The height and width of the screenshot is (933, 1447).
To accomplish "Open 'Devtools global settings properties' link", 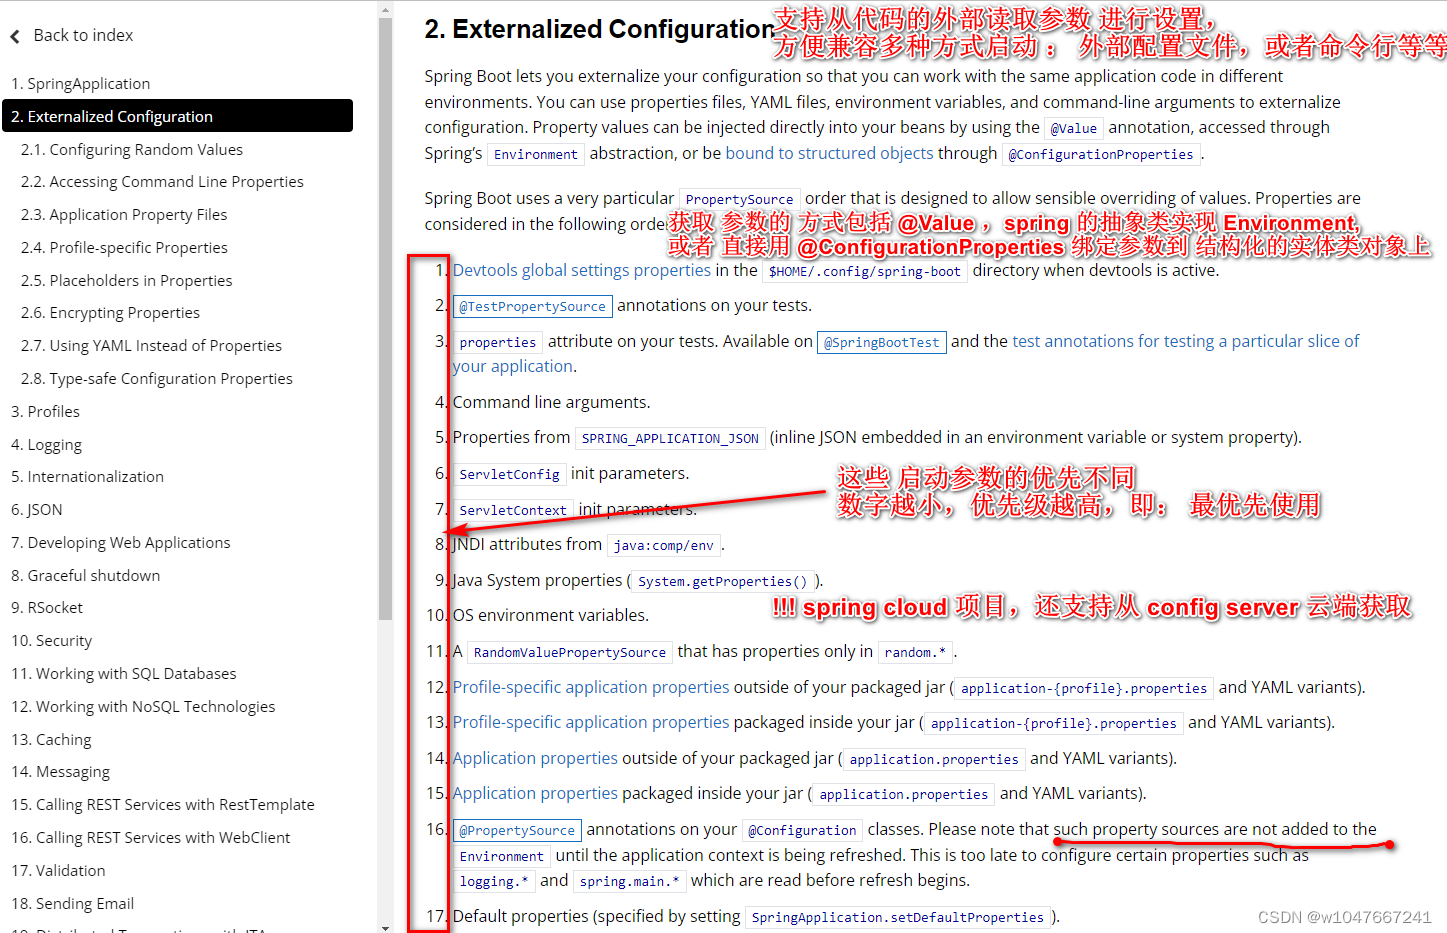I will click(x=582, y=270).
